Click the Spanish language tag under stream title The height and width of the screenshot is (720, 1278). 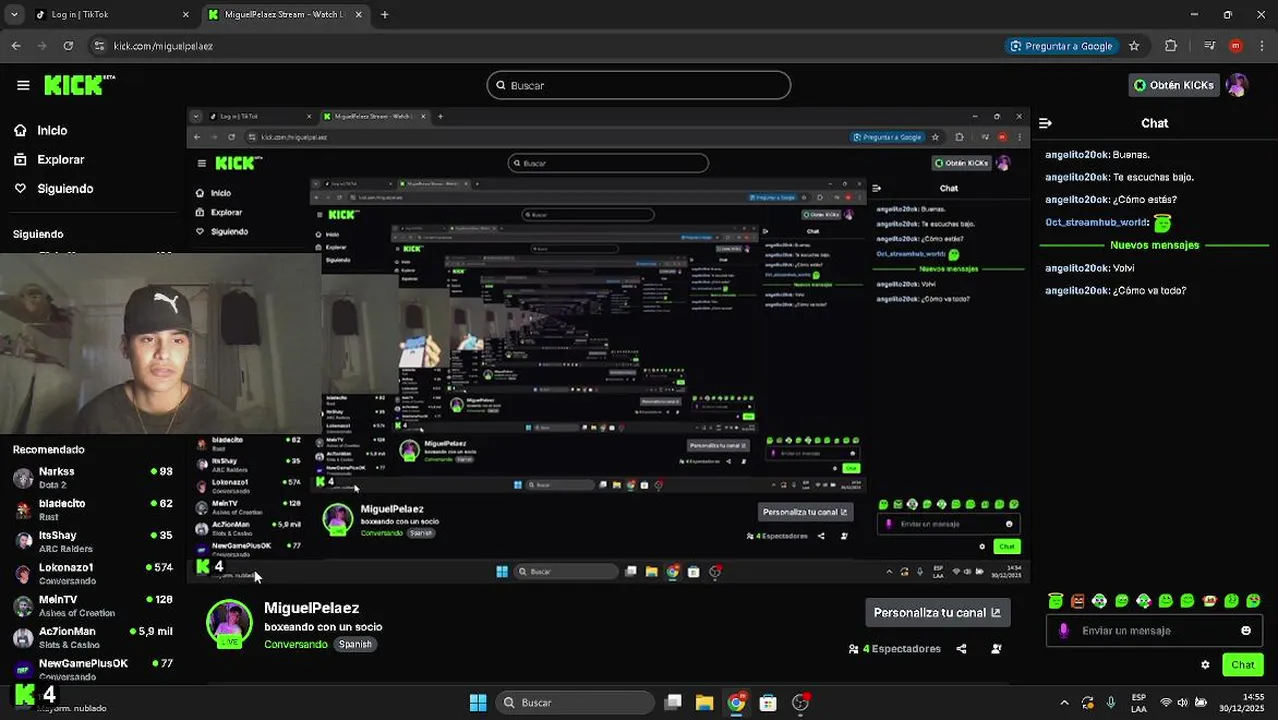pos(355,644)
